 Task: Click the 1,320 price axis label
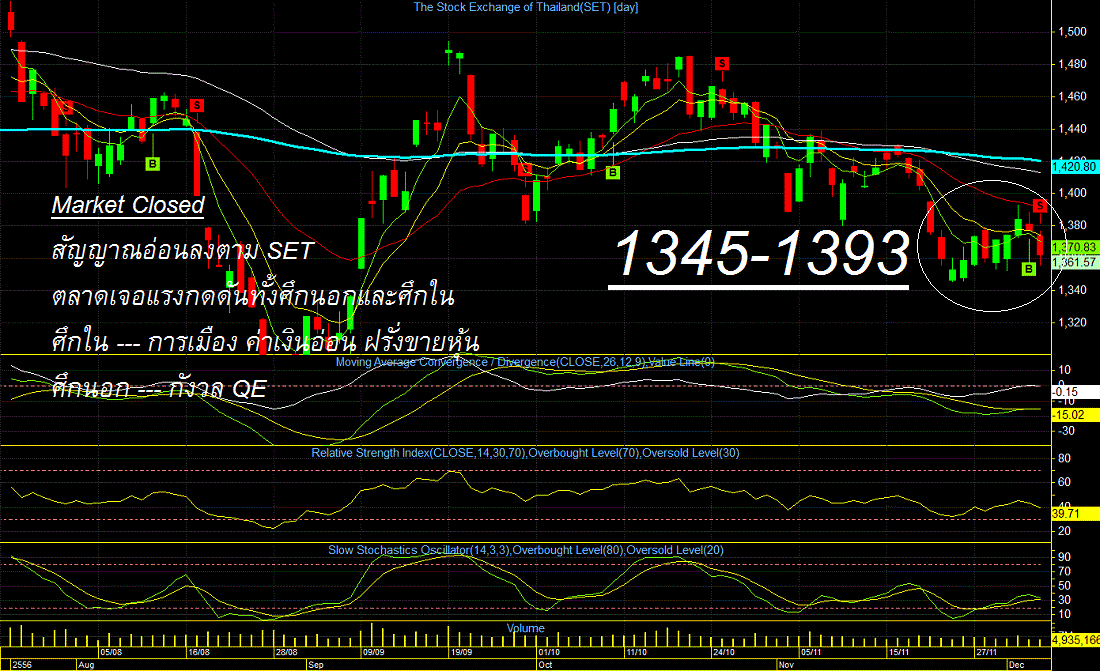[1073, 322]
